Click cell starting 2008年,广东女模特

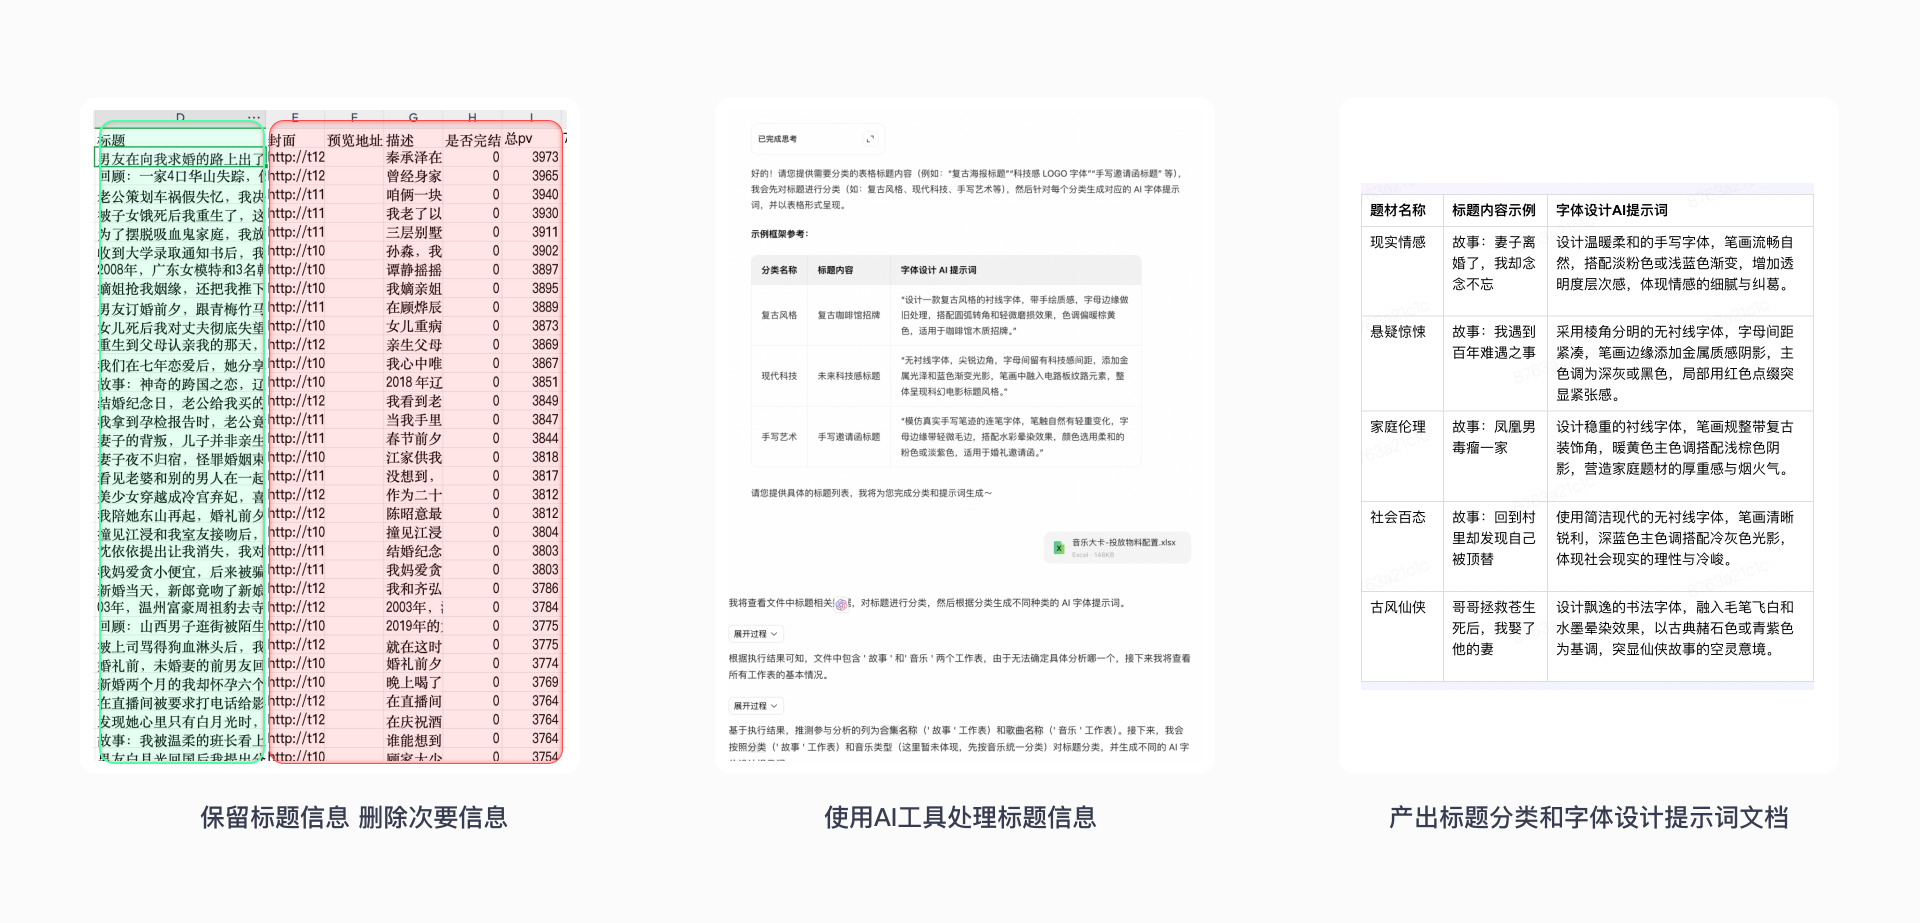click(x=180, y=270)
